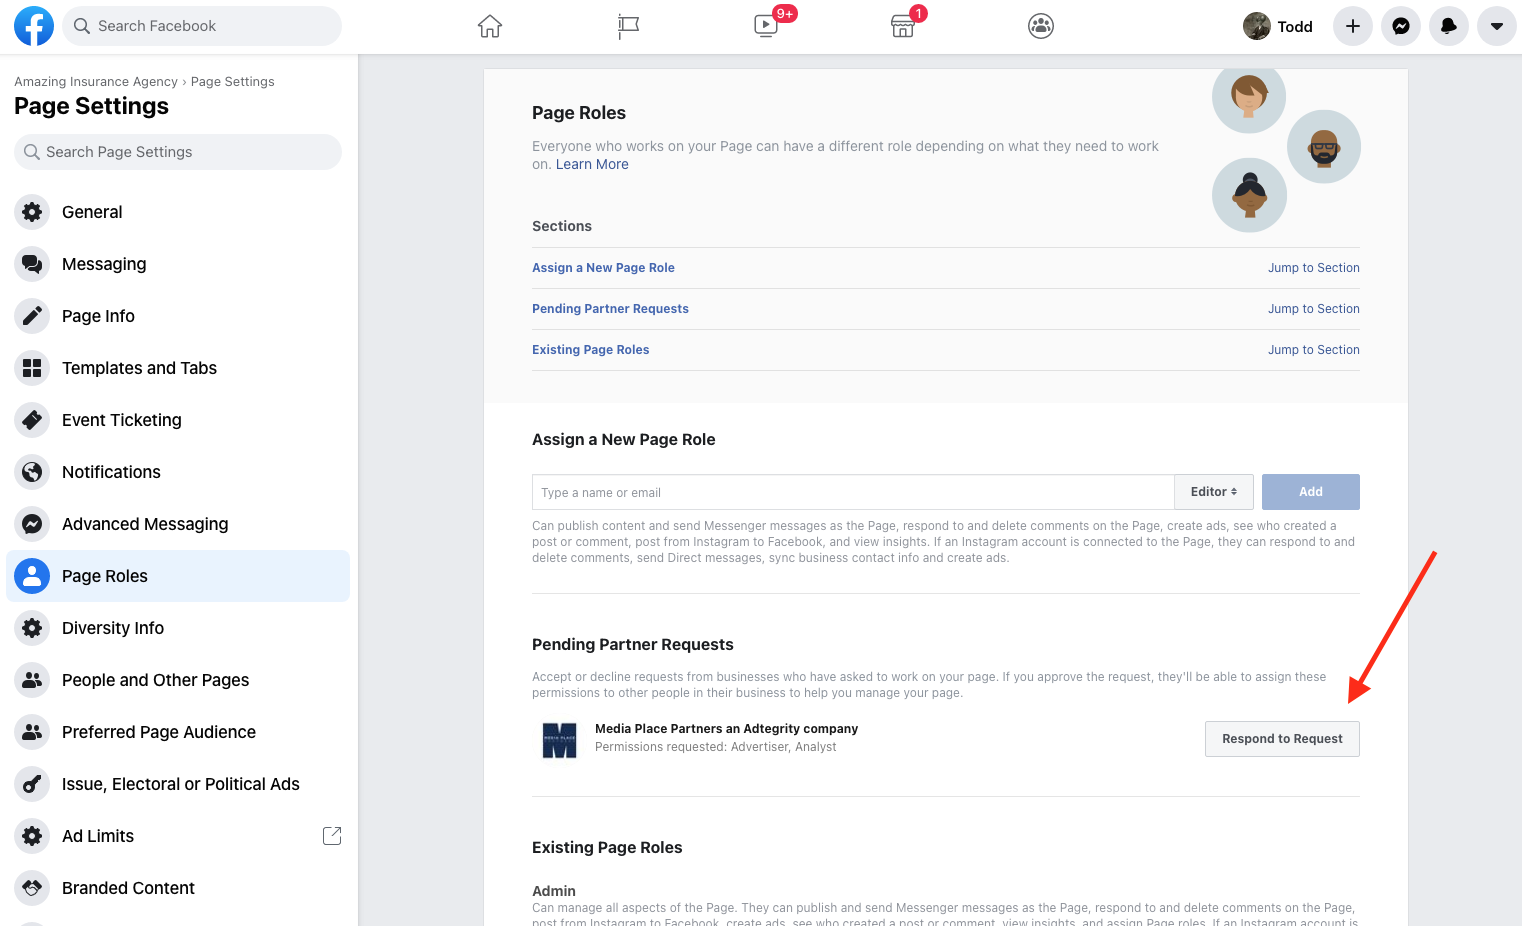Viewport: 1522px width, 926px height.
Task: Open the Pages flag icon
Action: (x=628, y=26)
